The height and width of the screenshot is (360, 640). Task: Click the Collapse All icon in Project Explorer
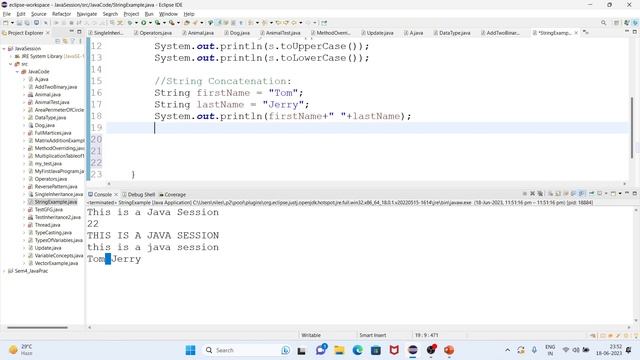[x=58, y=41]
